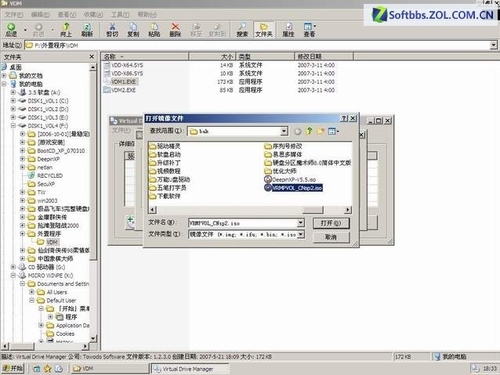Select the win2003 folder in tree

[47, 201]
